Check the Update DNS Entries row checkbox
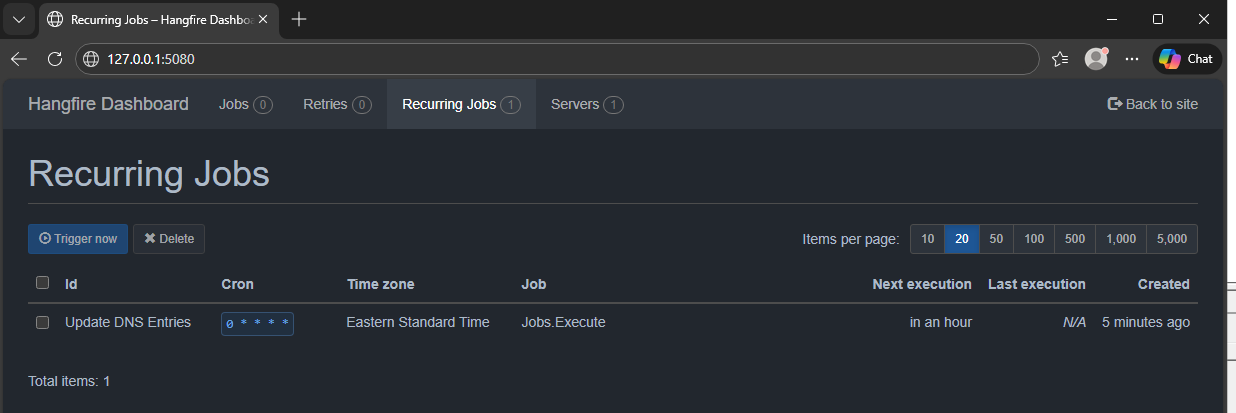This screenshot has height=413, width=1236. 42,322
